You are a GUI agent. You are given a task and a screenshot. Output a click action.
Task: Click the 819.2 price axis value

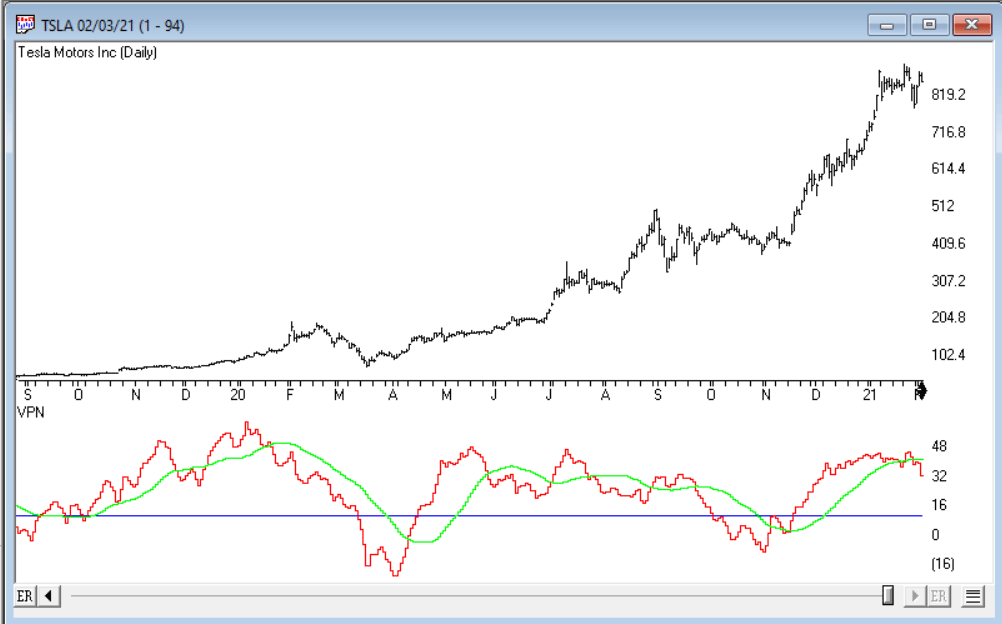948,95
